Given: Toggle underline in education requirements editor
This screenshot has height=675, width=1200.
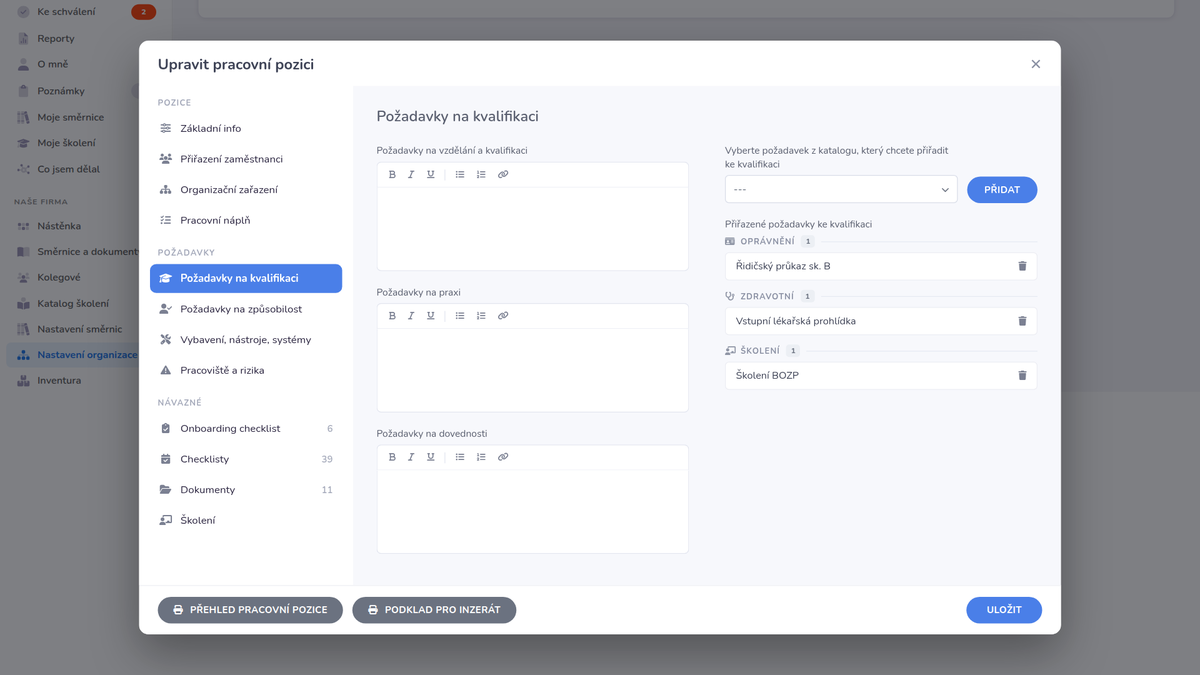Looking at the screenshot, I should (431, 175).
